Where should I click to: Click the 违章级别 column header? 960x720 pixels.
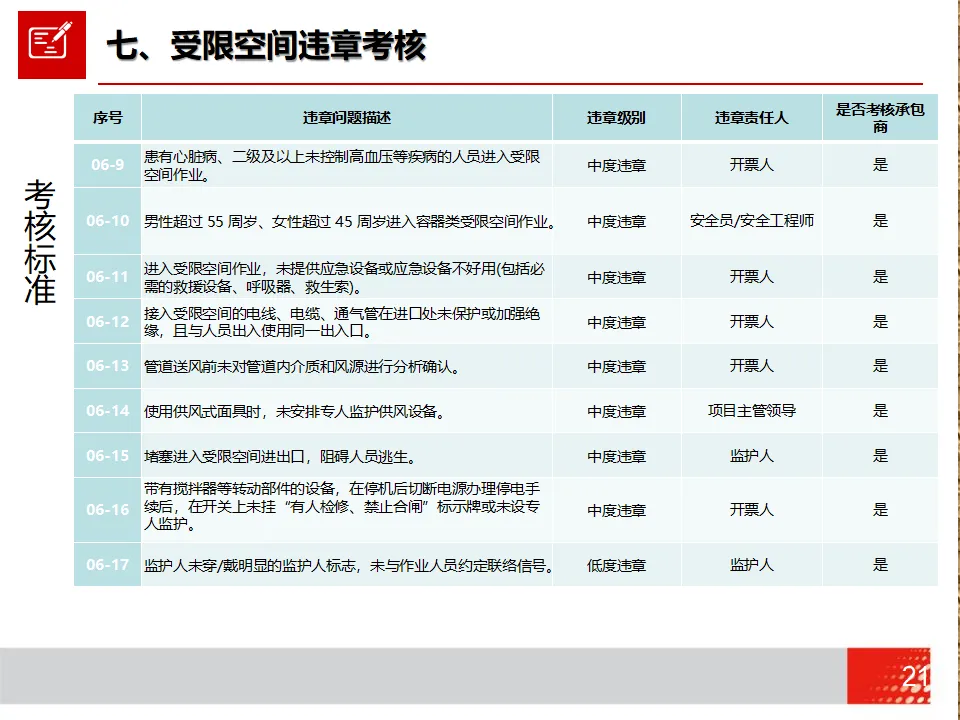[617, 118]
